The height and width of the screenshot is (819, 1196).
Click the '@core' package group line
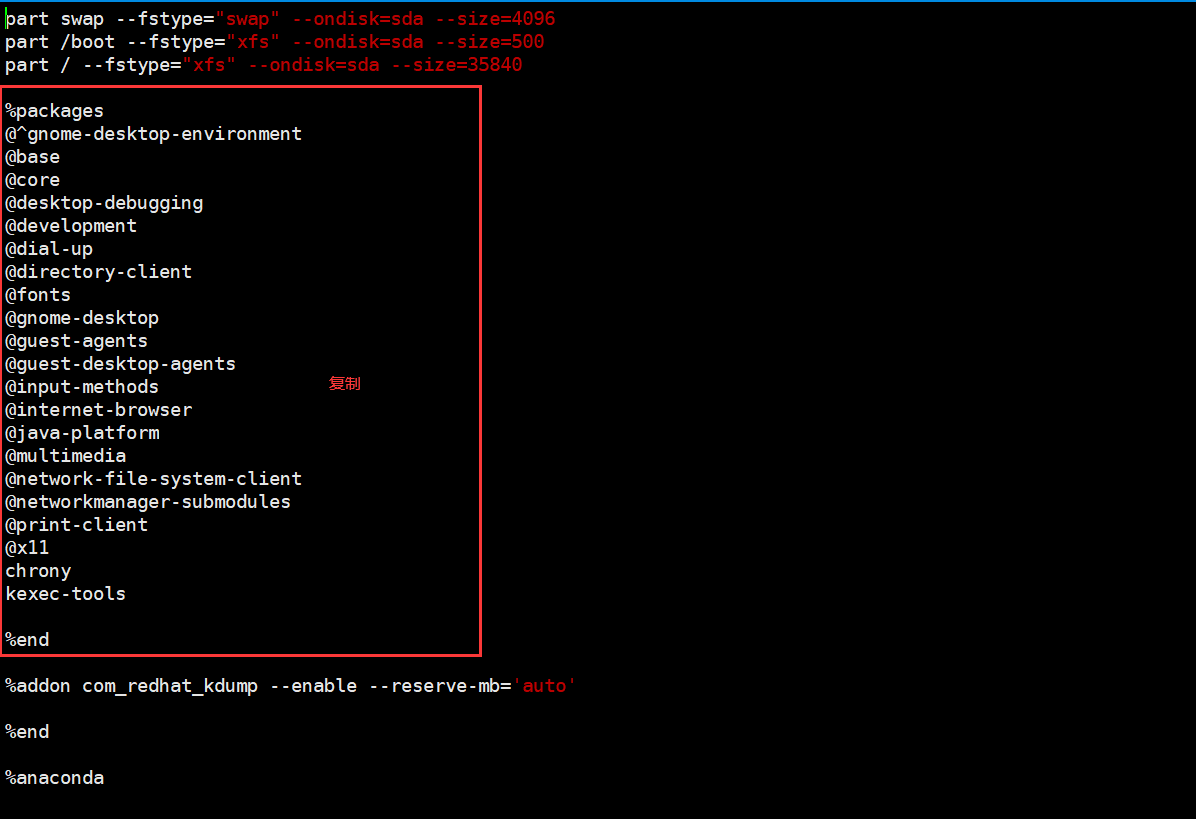pos(32,180)
